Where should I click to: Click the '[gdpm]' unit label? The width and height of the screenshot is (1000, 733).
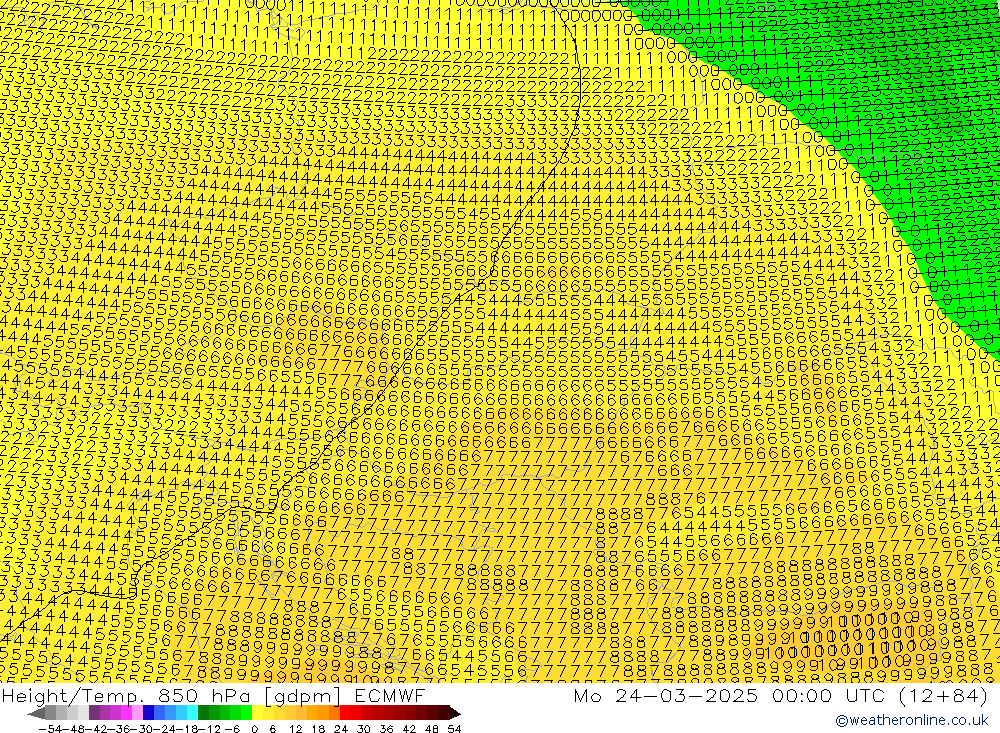(303, 695)
